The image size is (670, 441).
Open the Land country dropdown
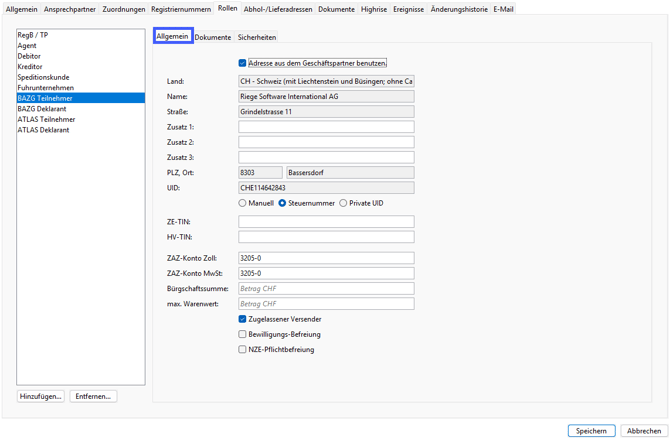coord(326,81)
